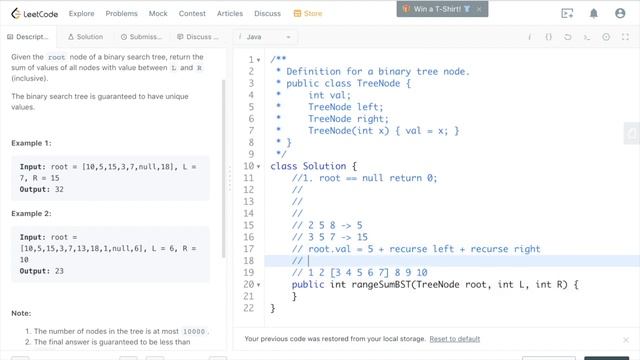Click the 'Output: 23' text
The width and height of the screenshot is (640, 360).
tap(42, 271)
